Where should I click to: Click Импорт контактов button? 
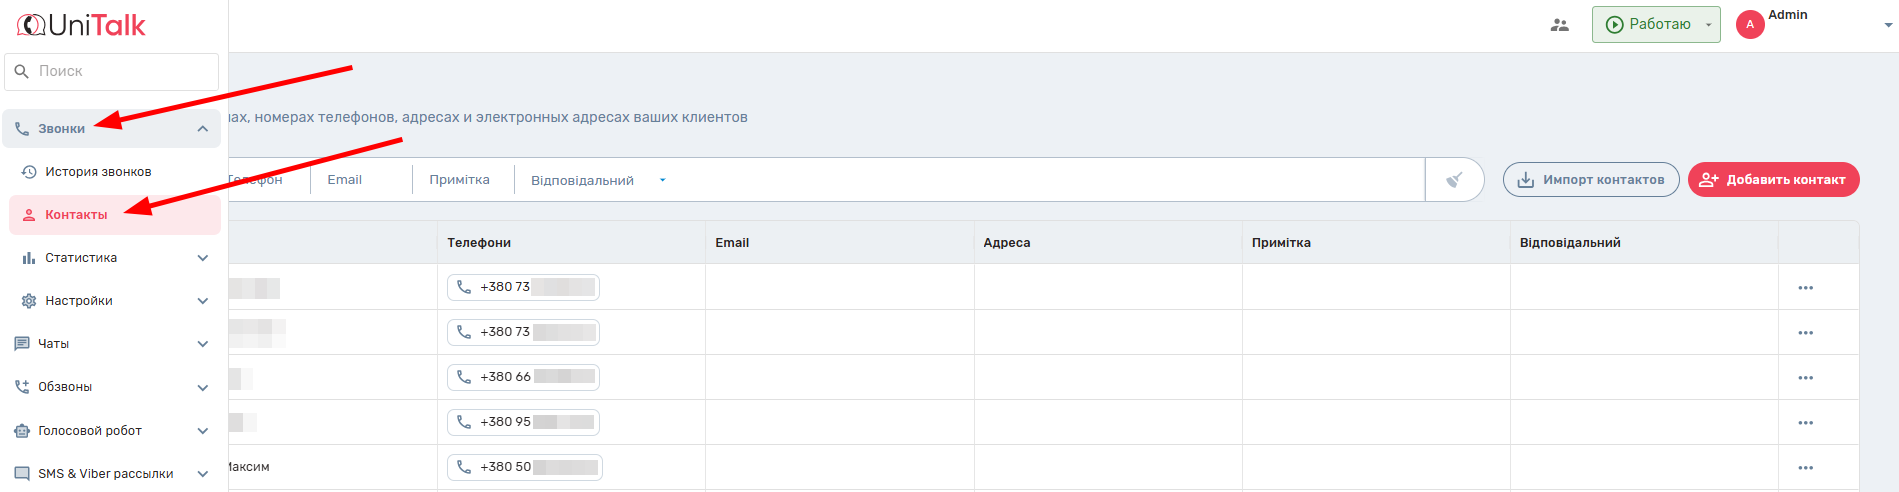click(1590, 180)
